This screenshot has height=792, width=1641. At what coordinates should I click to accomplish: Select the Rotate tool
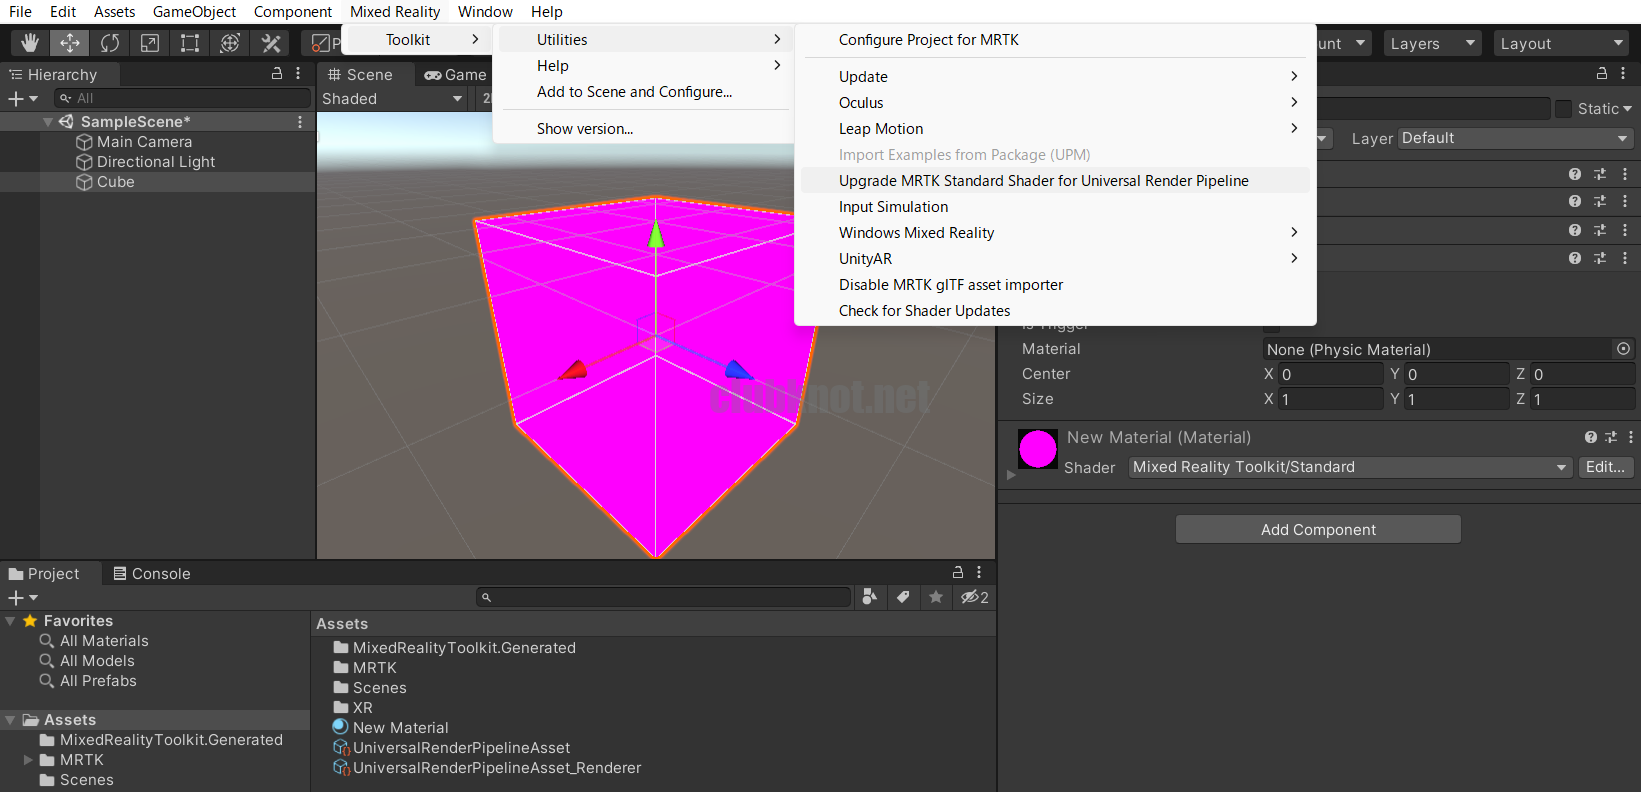pyautogui.click(x=110, y=43)
